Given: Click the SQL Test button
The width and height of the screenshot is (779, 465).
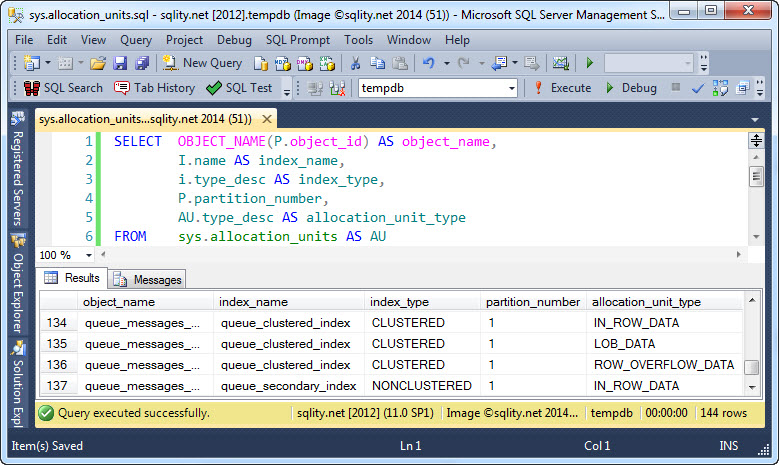Looking at the screenshot, I should (x=239, y=88).
